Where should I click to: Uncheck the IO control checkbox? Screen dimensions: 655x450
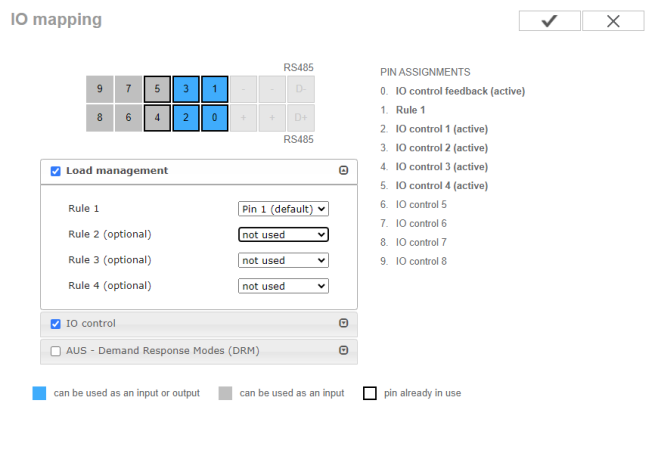[56, 324]
